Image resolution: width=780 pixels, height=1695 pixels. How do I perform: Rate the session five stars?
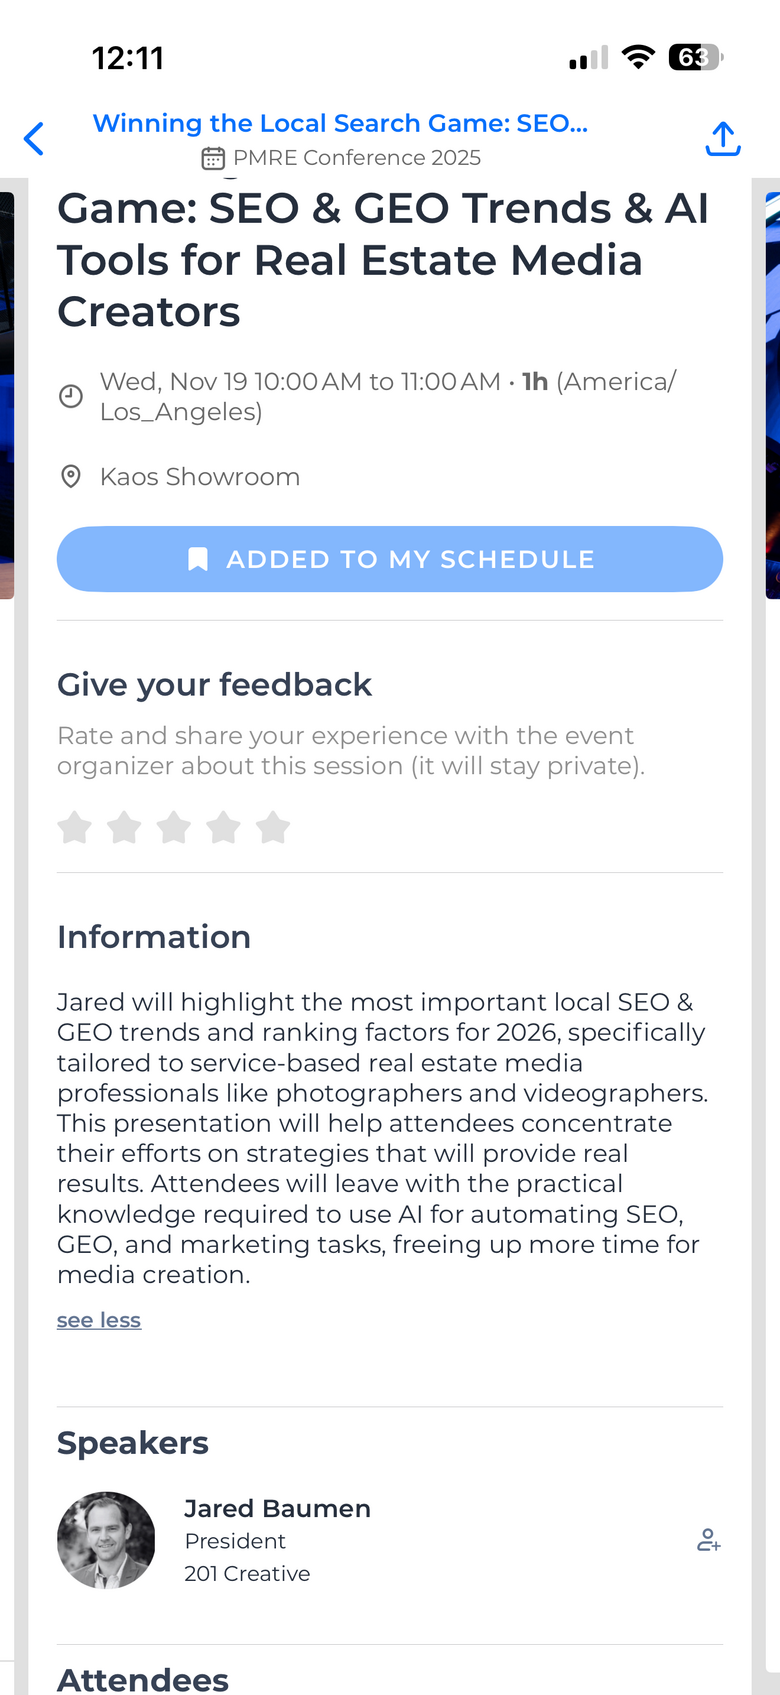(273, 828)
